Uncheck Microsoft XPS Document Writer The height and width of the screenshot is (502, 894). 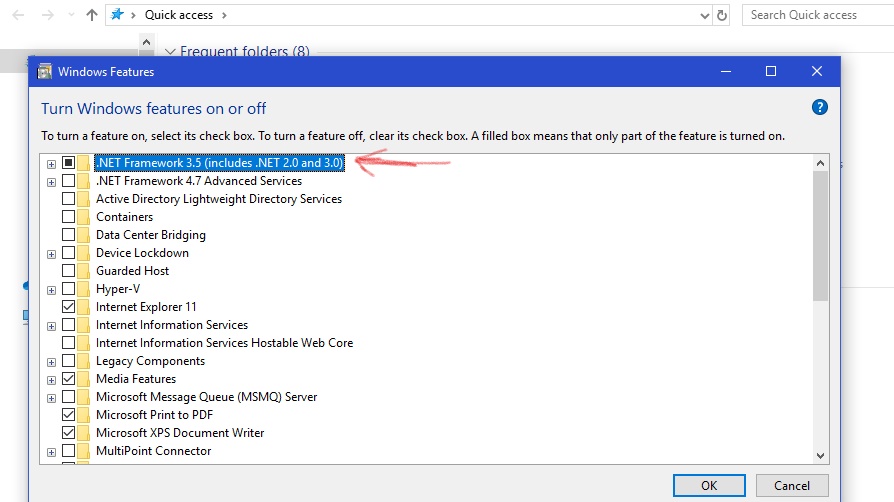(68, 432)
